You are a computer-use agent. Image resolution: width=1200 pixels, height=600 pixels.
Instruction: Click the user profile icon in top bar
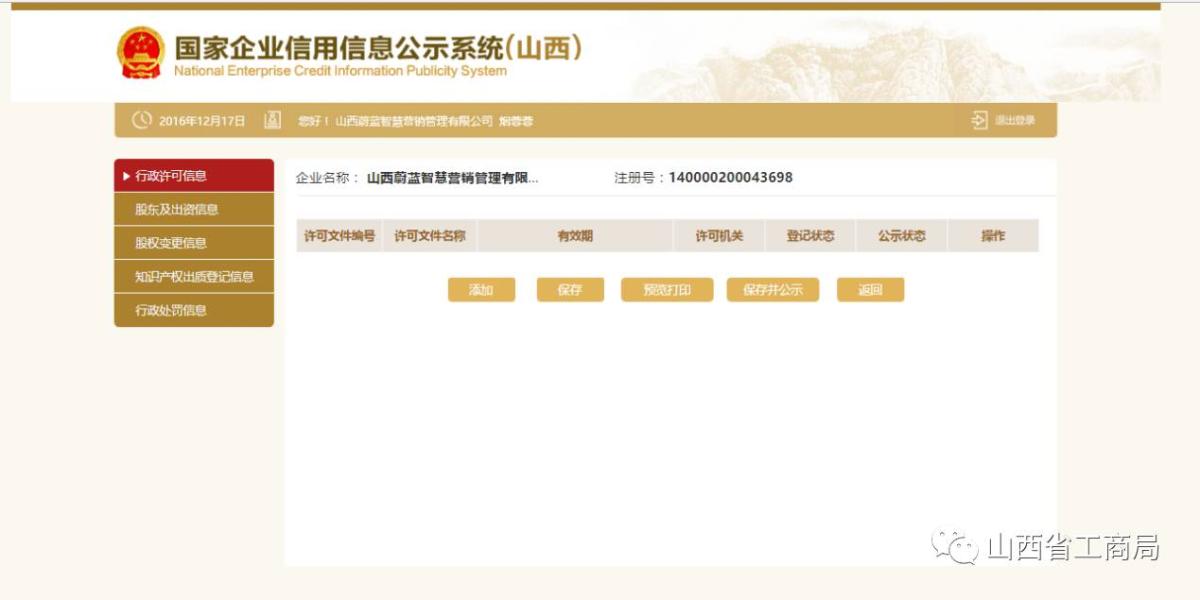pos(272,120)
